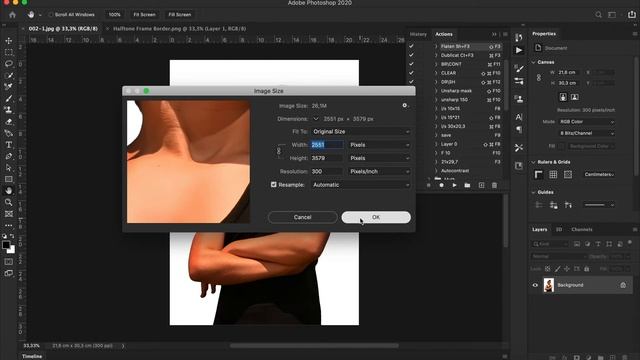Screen dimensions: 640x360
Task: Toggle checkmark for BR\CONT action
Action: tap(411, 64)
